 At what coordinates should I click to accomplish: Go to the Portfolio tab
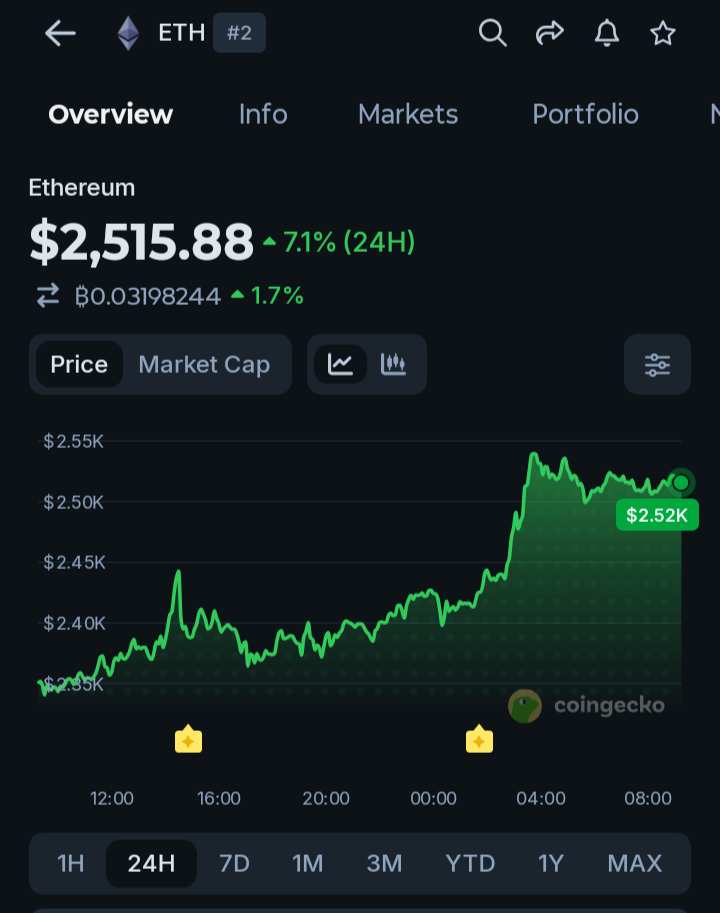pos(586,114)
